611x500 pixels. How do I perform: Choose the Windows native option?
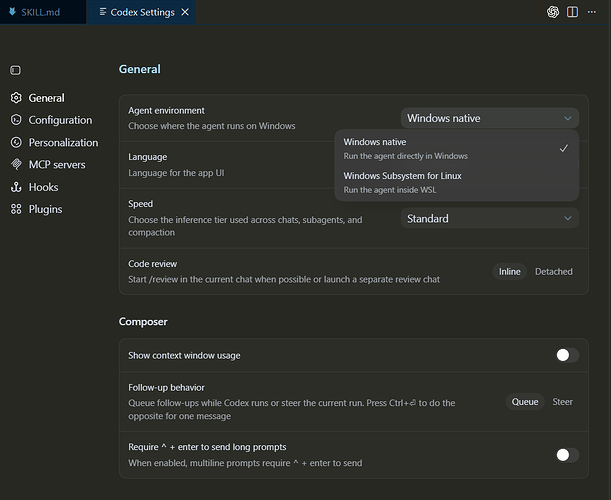(457, 148)
